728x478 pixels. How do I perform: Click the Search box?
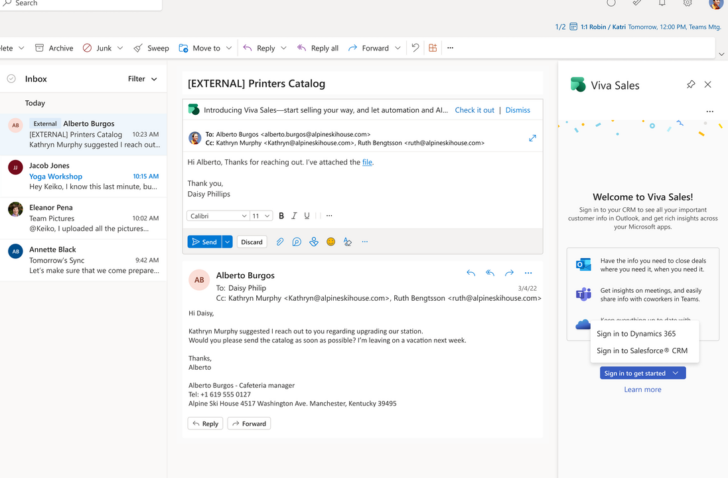pos(81,4)
